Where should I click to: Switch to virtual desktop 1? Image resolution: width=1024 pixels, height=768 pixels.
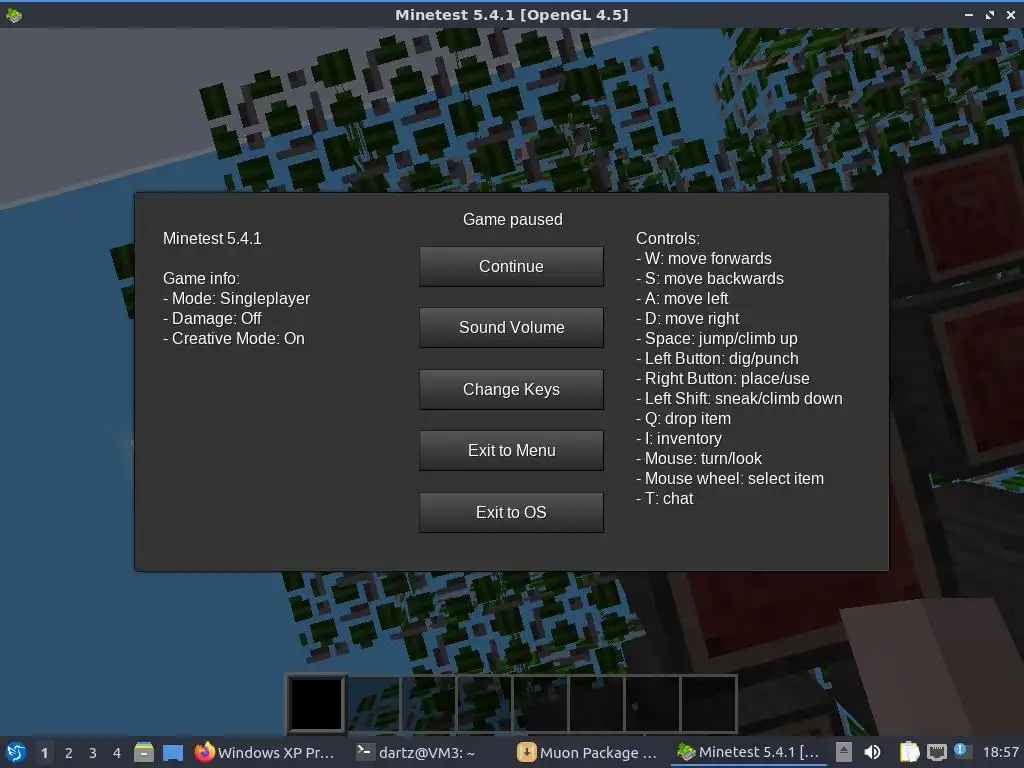point(44,753)
